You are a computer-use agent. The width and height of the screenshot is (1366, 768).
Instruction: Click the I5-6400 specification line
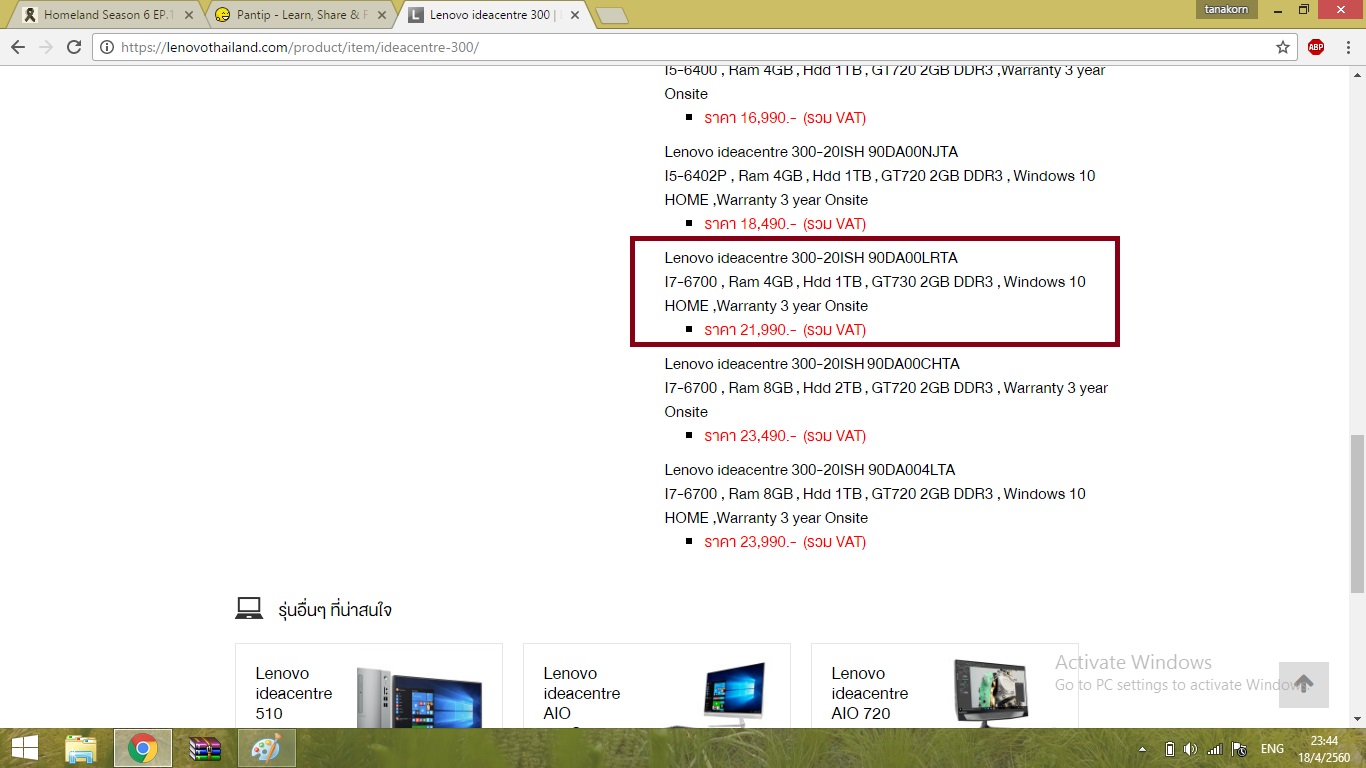(x=885, y=71)
